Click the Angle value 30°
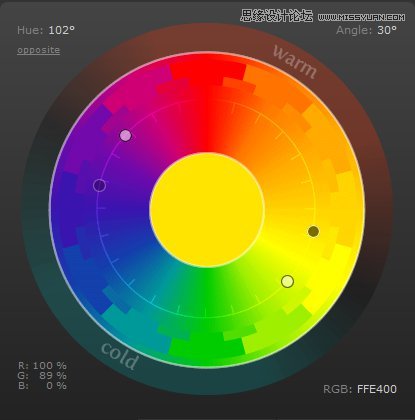The image size is (415, 420). [x=387, y=30]
